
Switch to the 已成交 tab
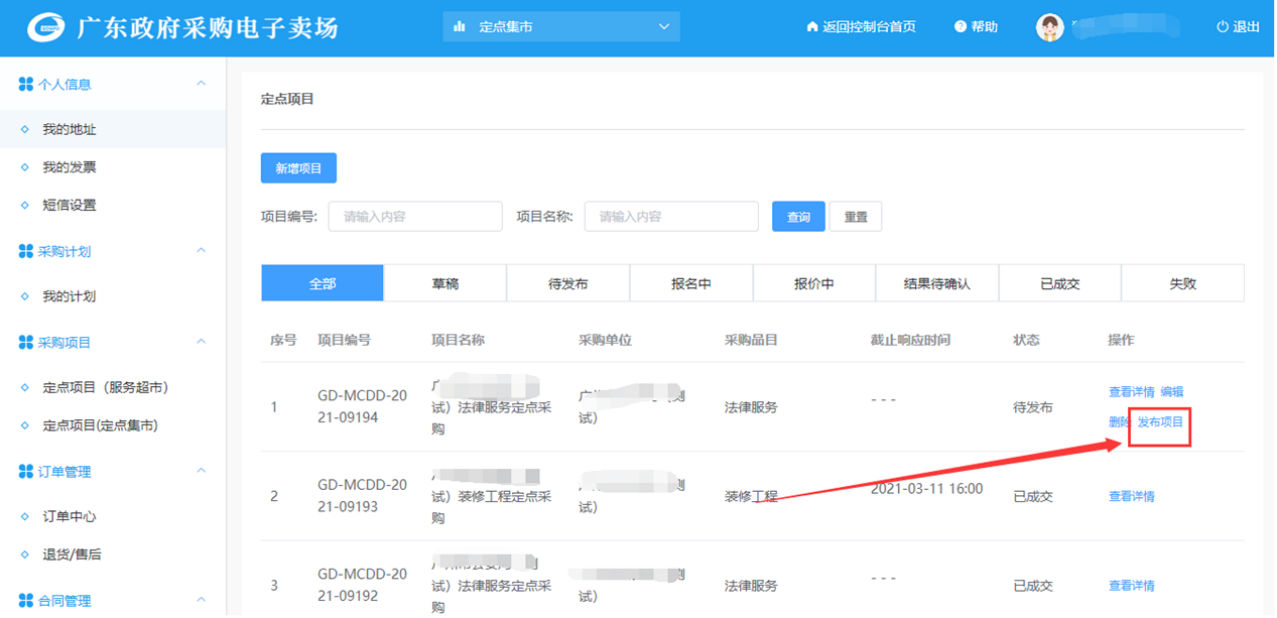point(1060,284)
